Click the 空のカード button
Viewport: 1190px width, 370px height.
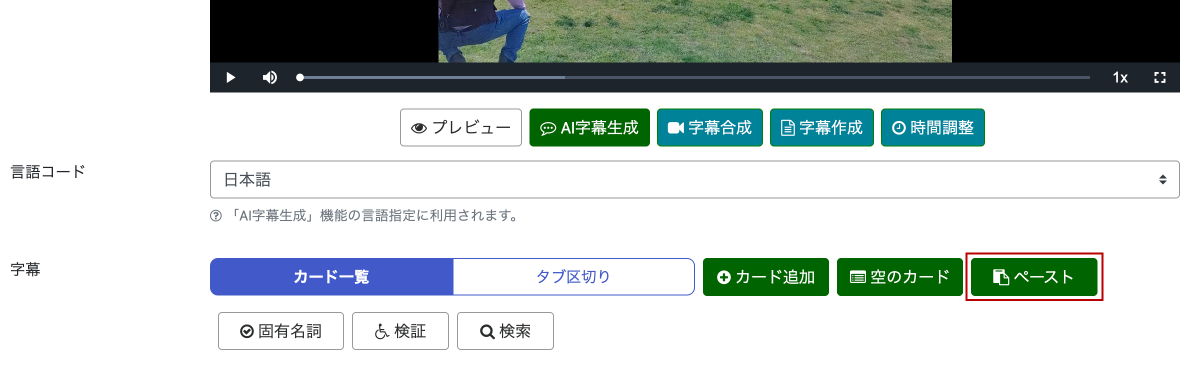(899, 277)
